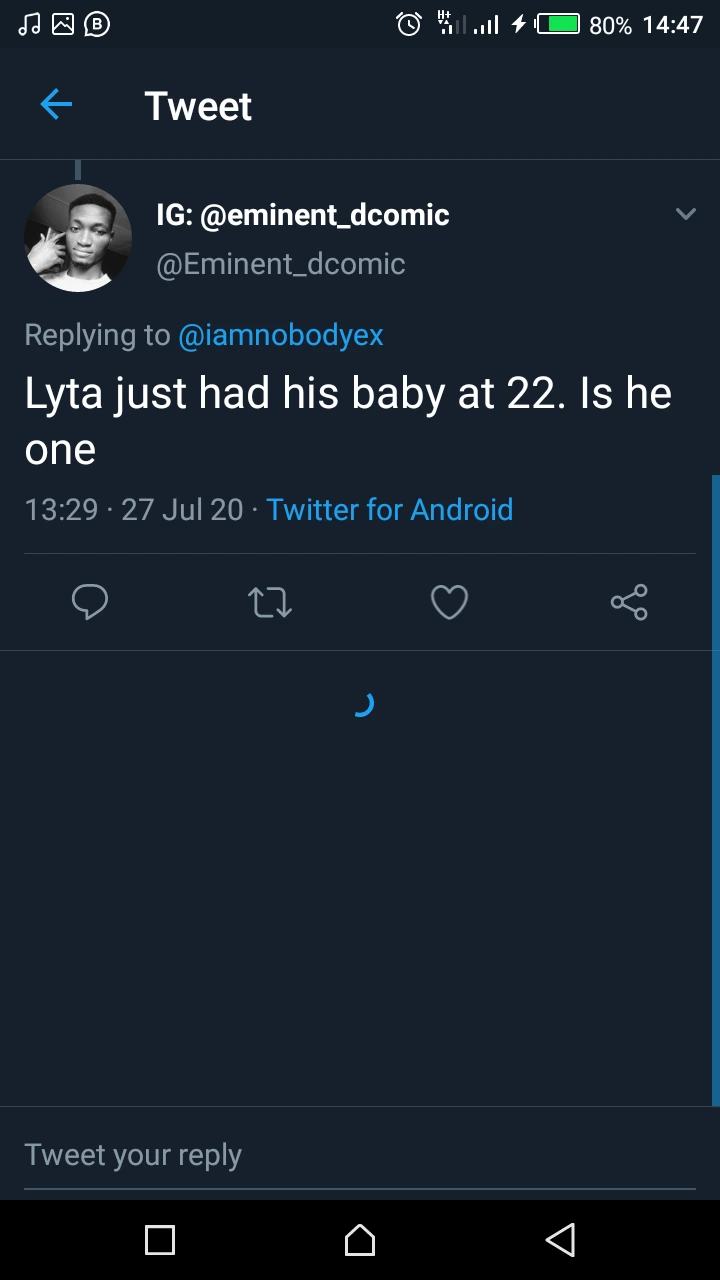The image size is (720, 1280).
Task: Tap the music note notification icon
Action: 30,24
